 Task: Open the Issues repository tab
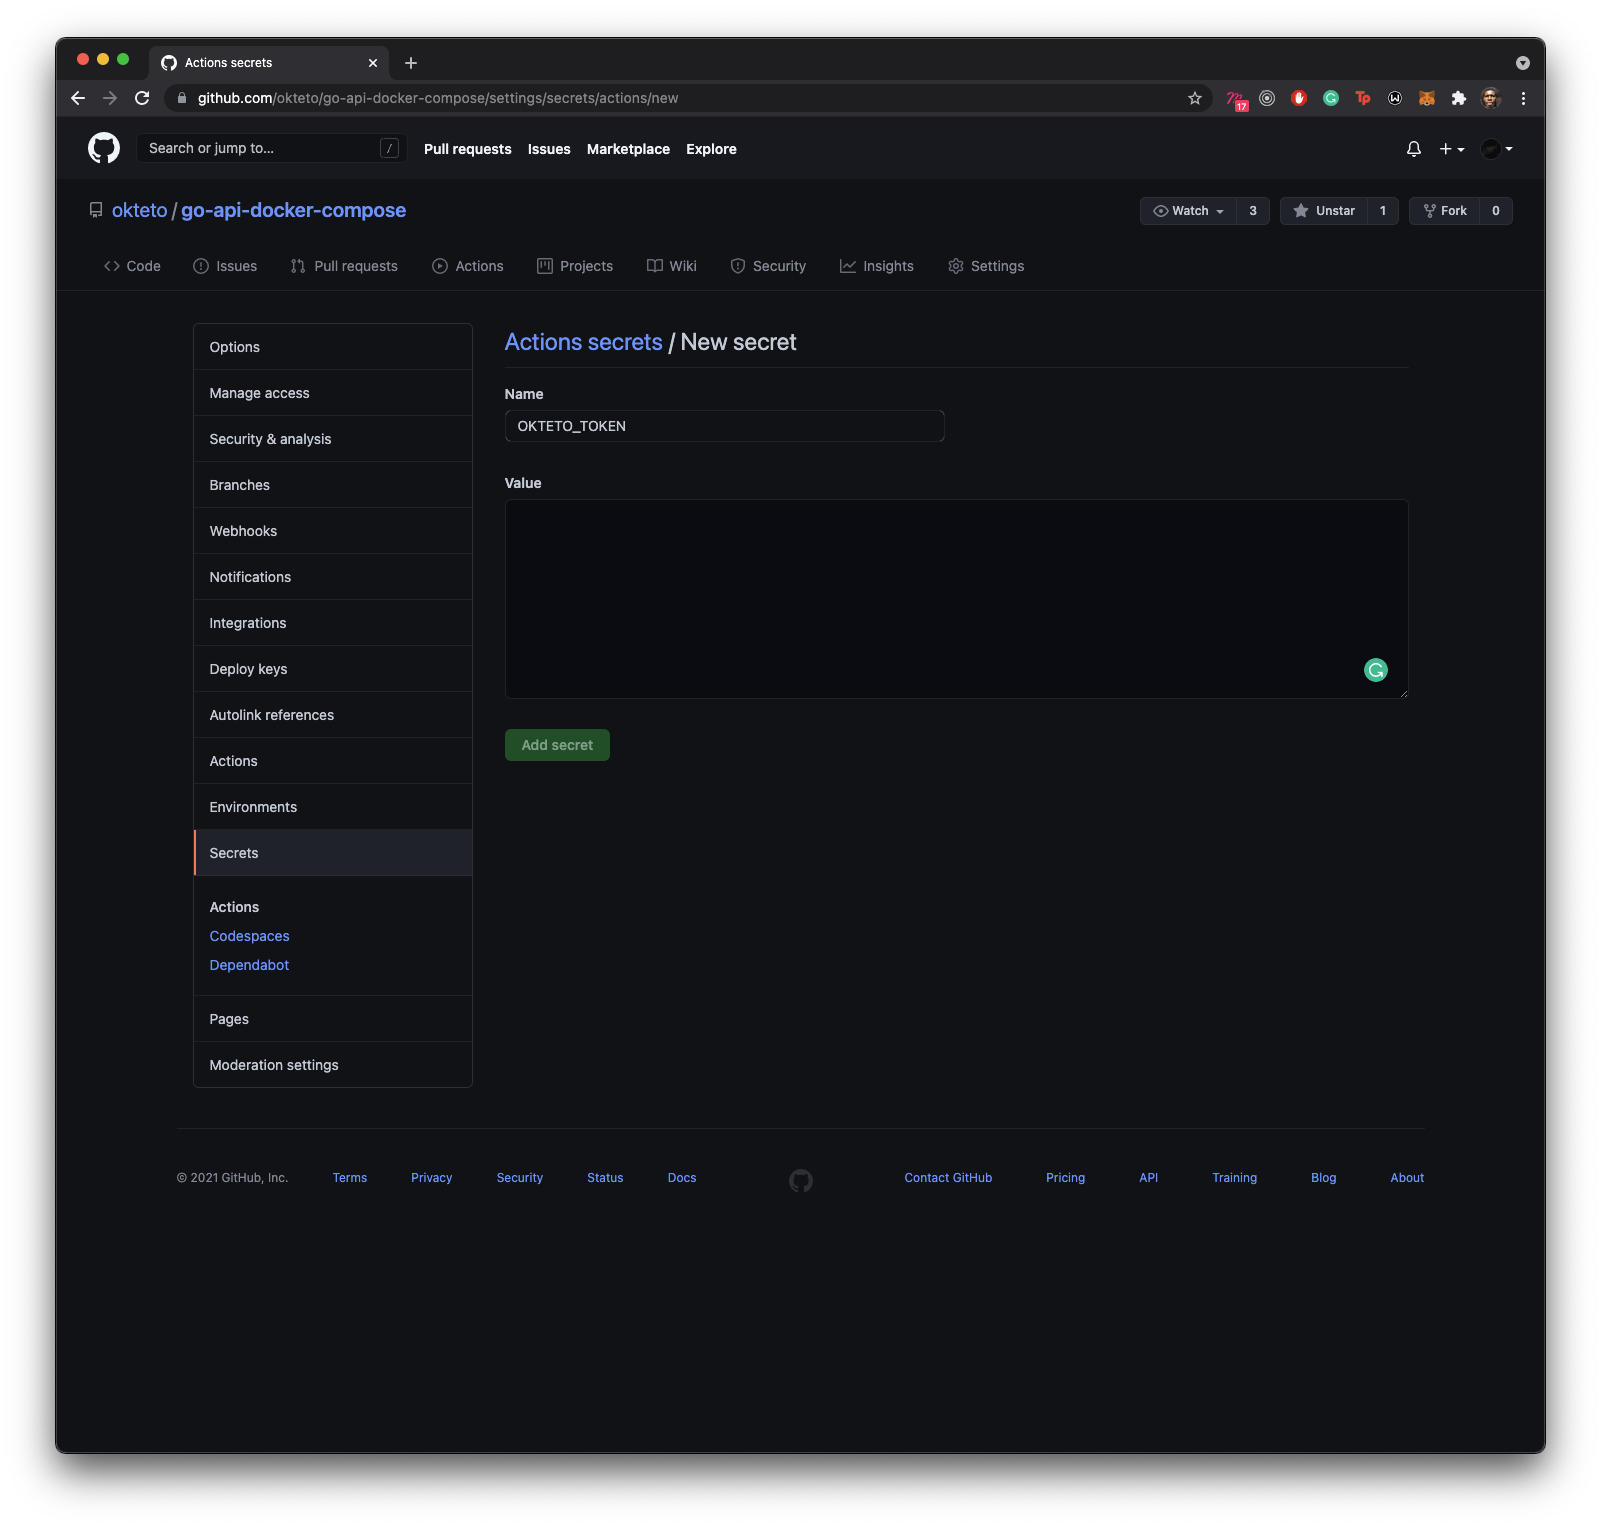(x=225, y=266)
